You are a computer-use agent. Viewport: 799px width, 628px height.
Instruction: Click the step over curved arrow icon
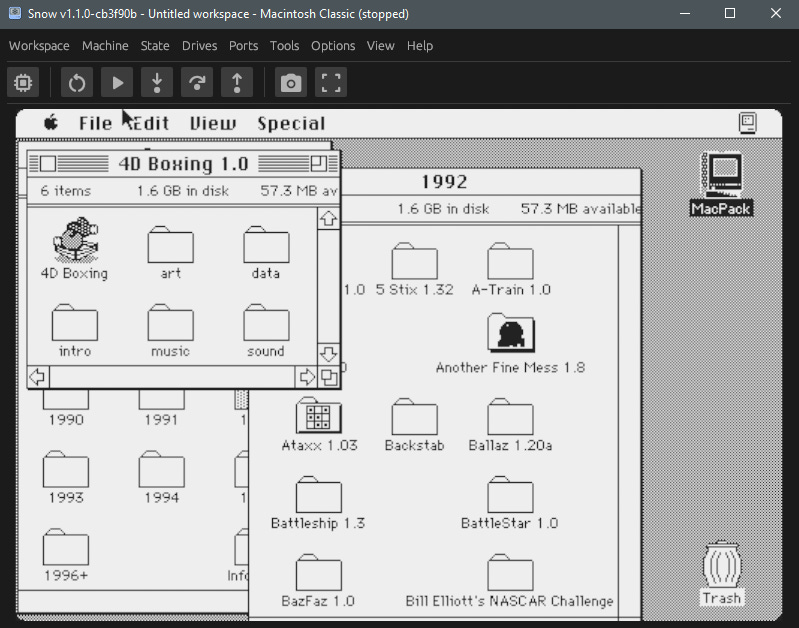[x=197, y=83]
